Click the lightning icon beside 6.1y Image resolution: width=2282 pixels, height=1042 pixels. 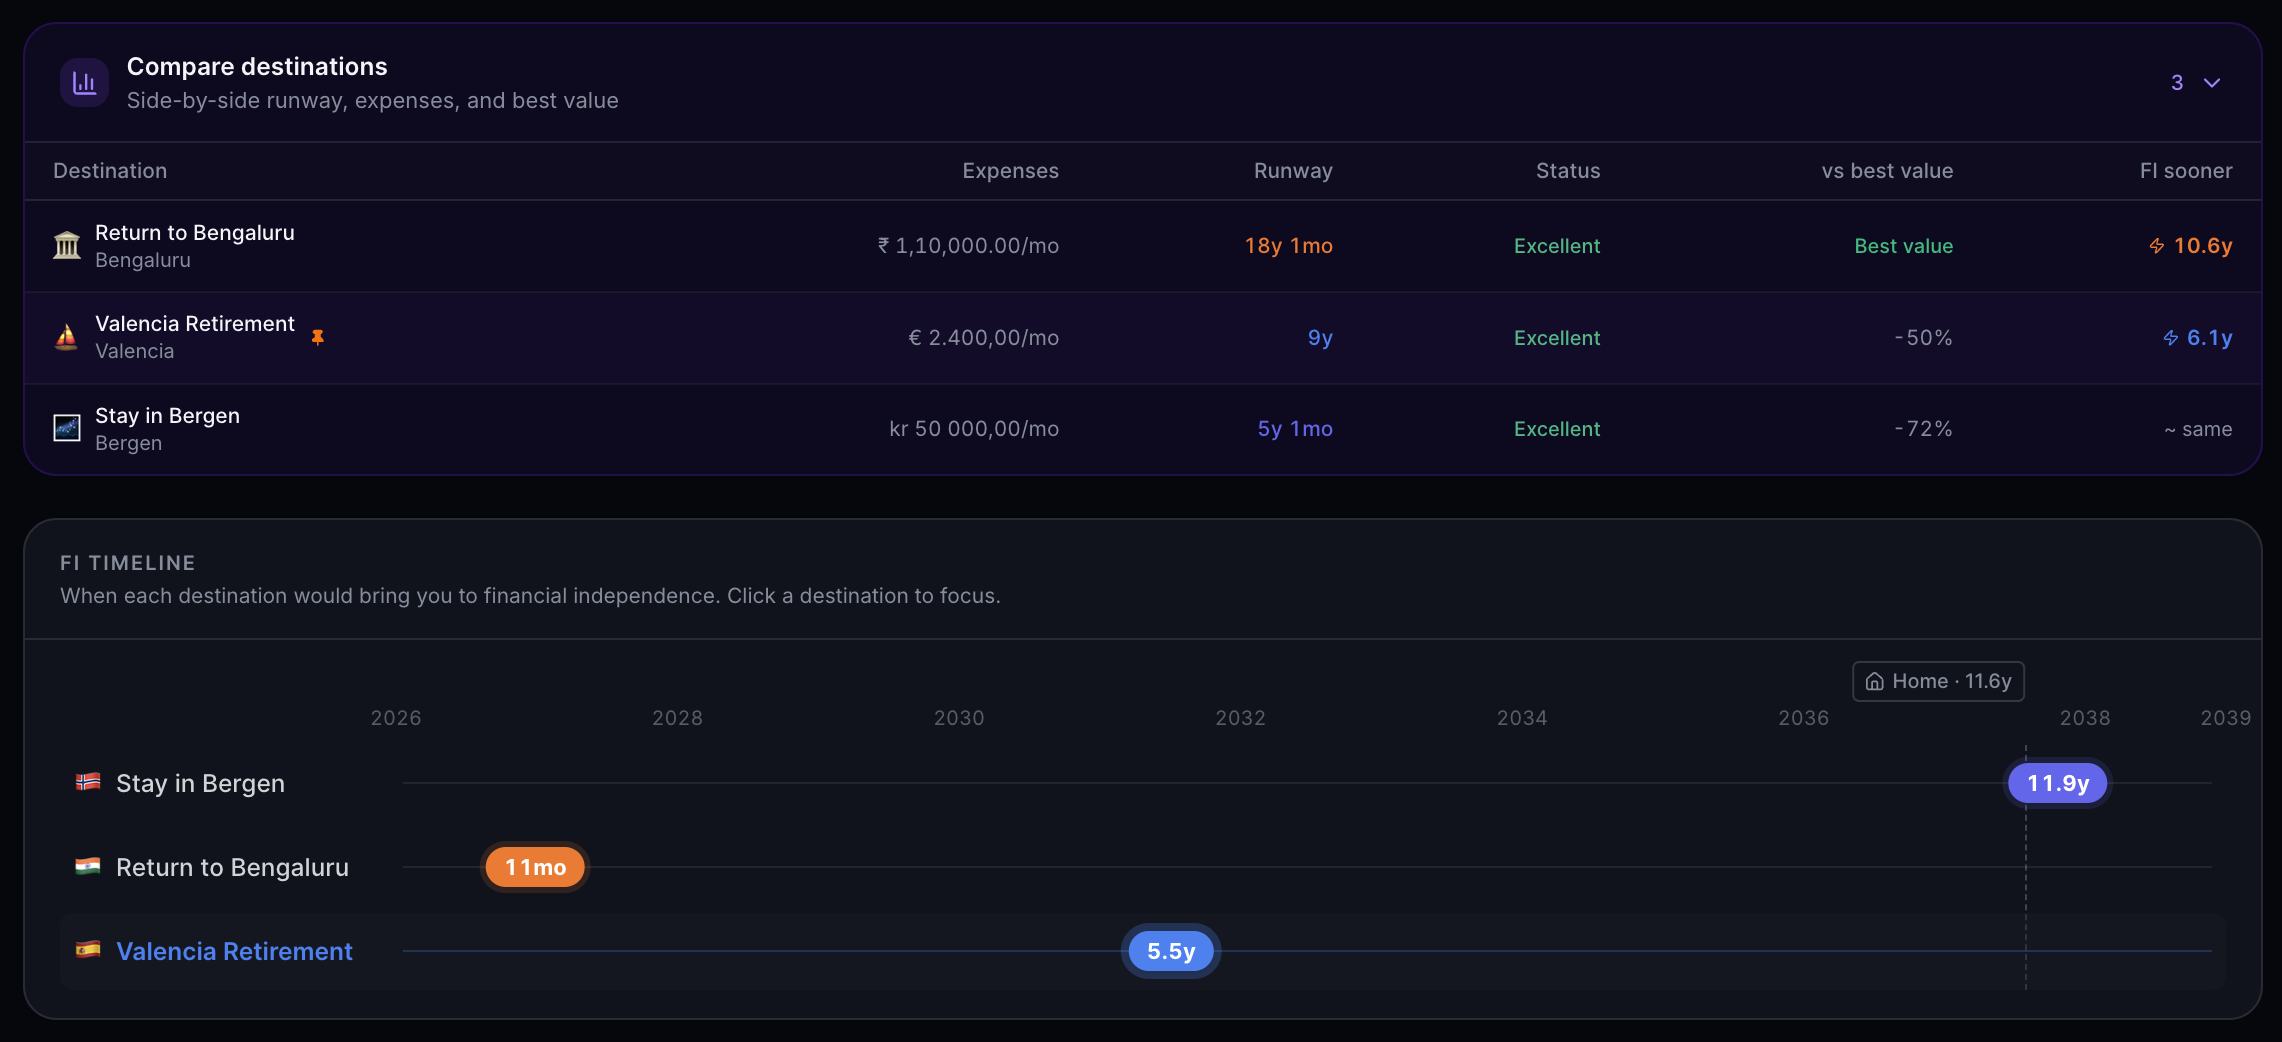[2171, 338]
